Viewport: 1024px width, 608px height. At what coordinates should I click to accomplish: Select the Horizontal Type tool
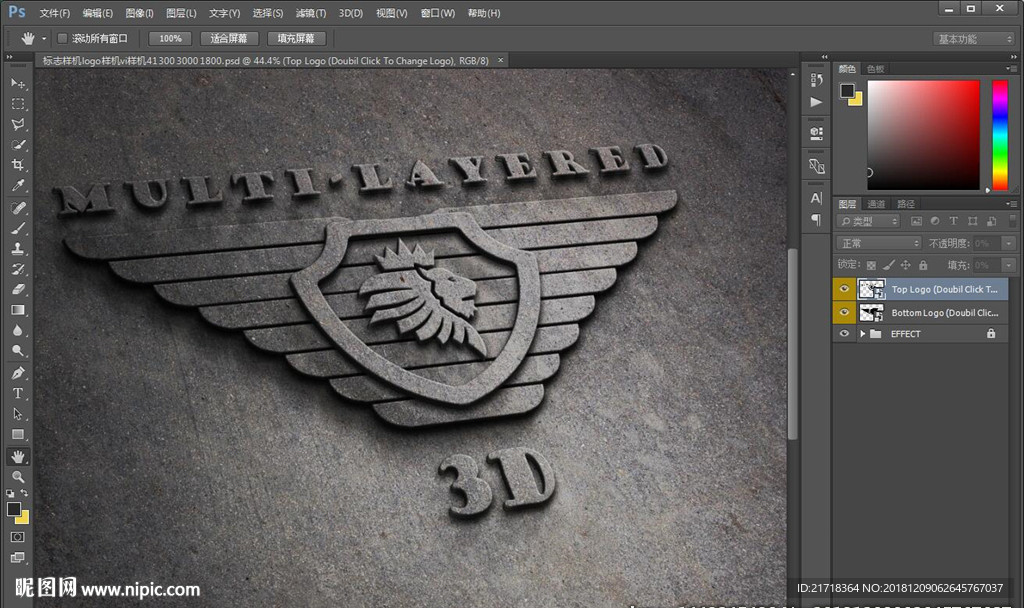18,394
